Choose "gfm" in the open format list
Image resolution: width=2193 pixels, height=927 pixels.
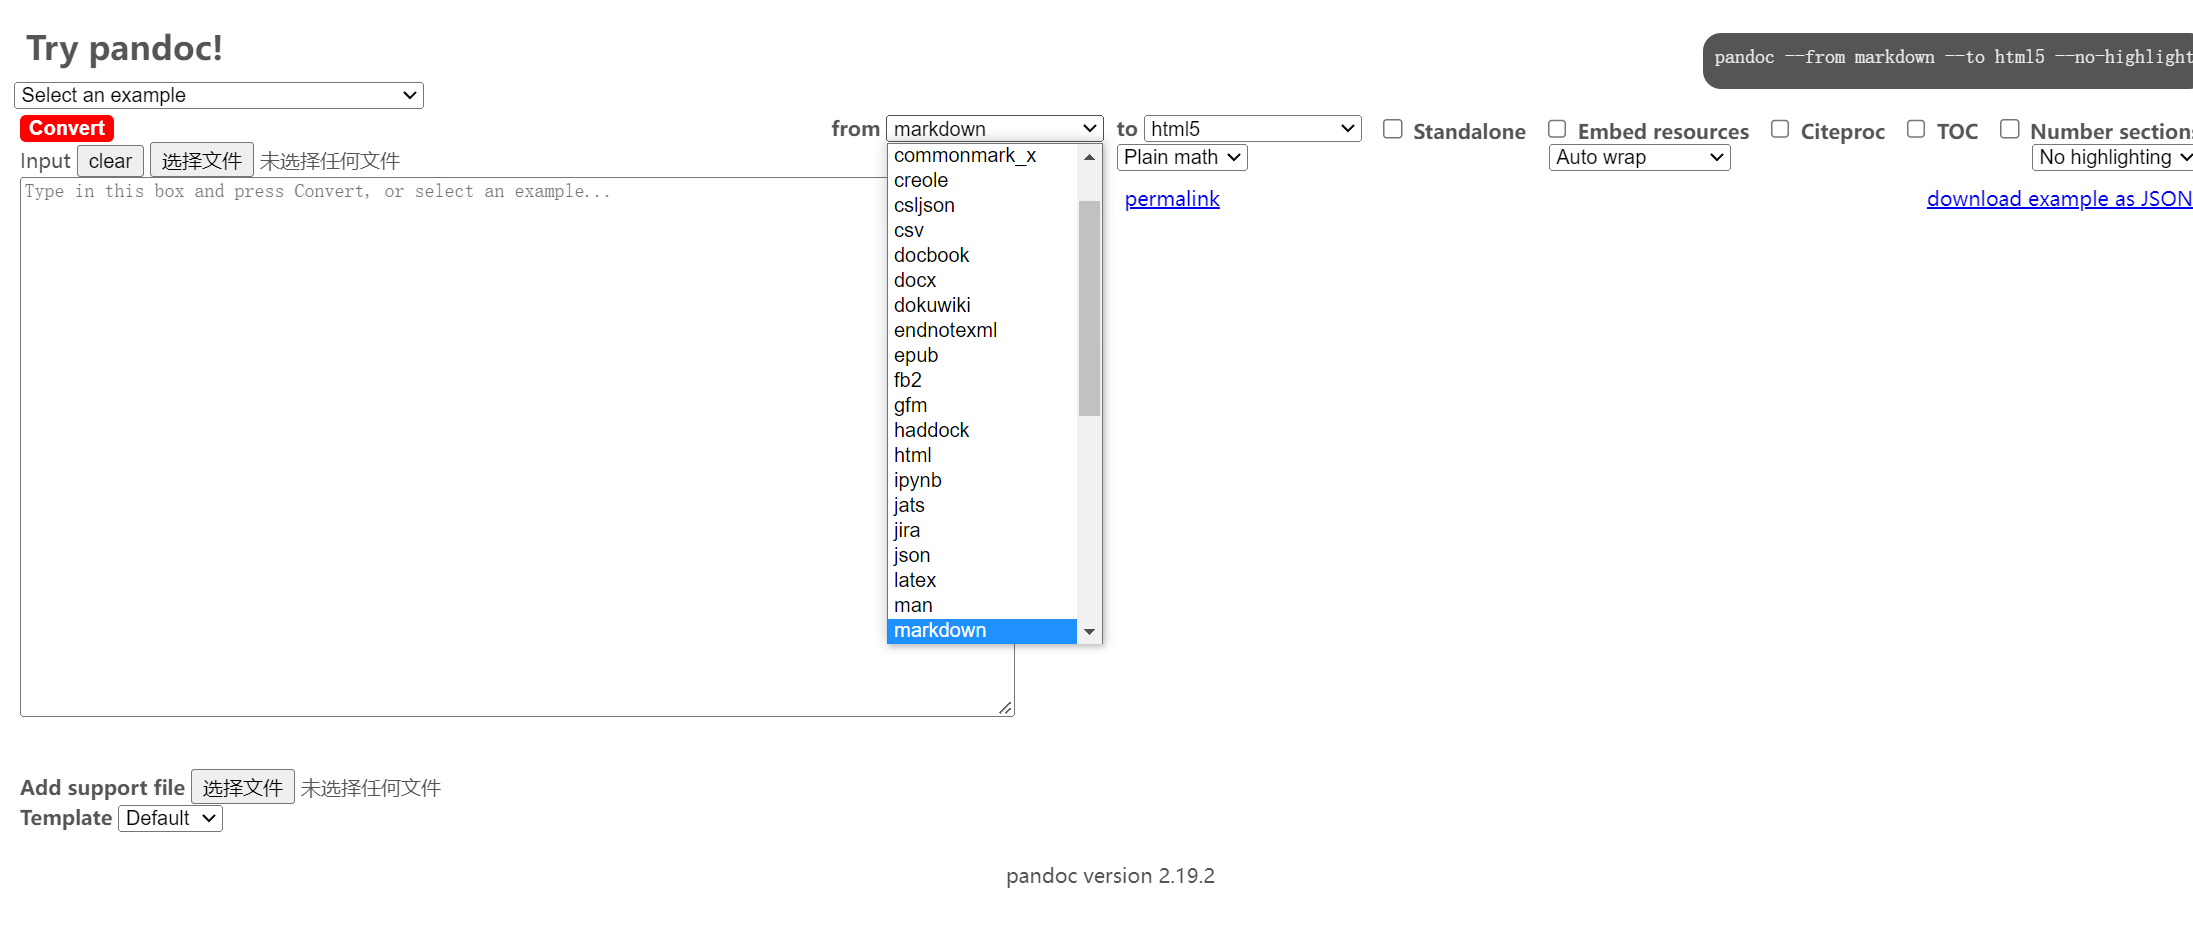tap(911, 405)
